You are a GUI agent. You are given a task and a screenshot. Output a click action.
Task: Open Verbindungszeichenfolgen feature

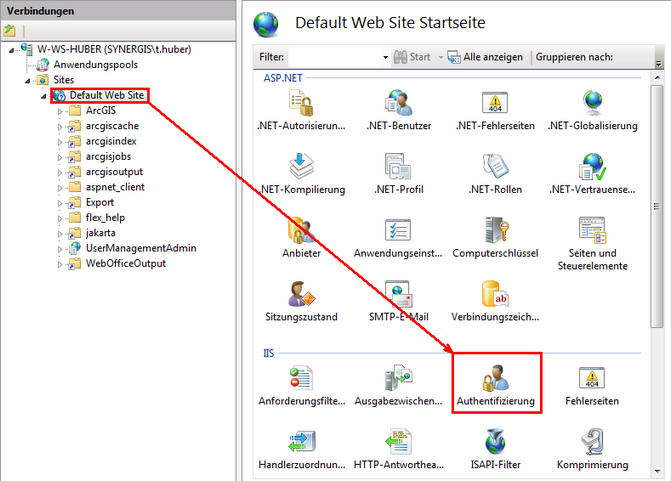click(495, 301)
